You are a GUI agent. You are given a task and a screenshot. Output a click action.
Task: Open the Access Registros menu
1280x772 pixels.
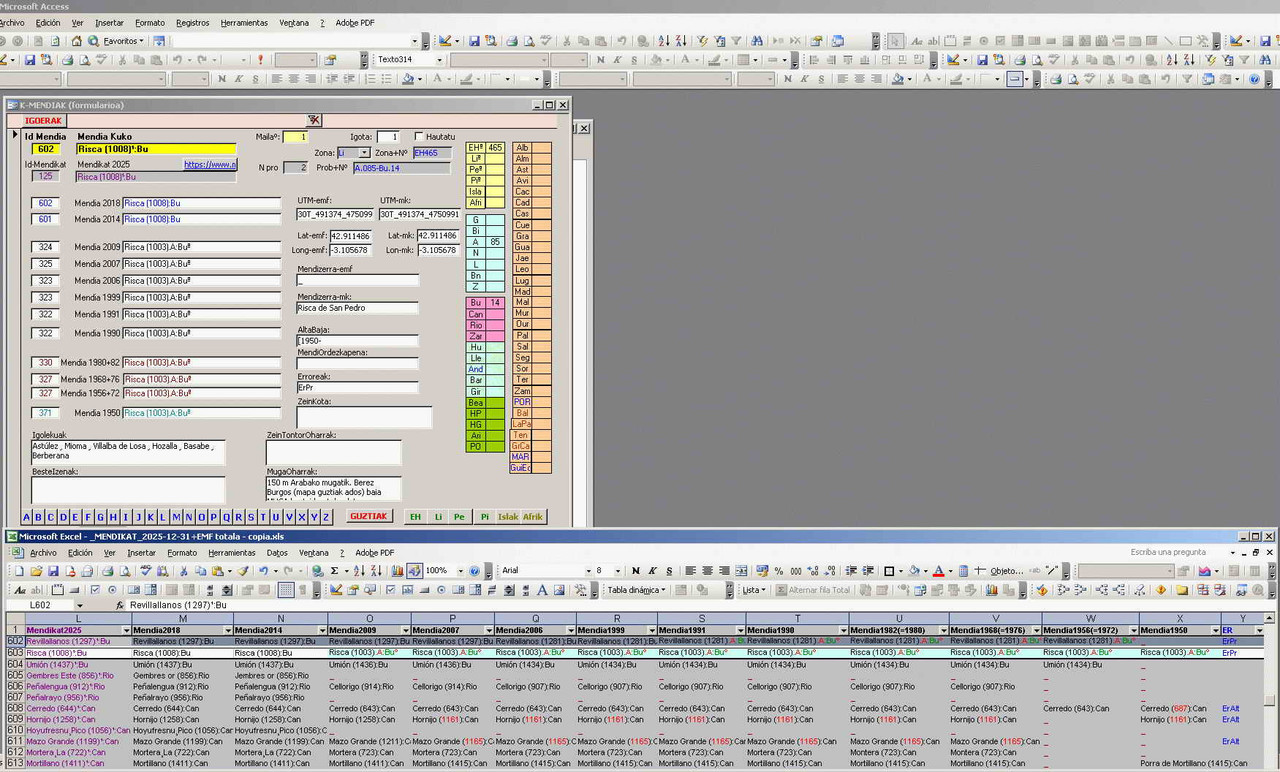[x=193, y=22]
